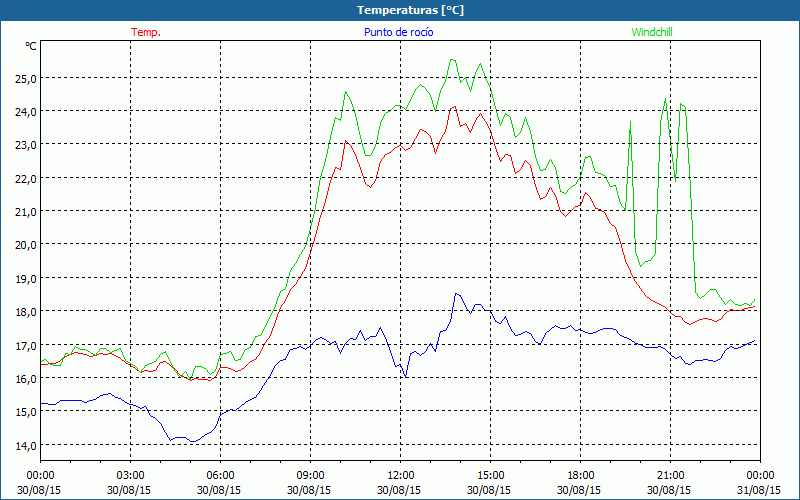800x500 pixels.
Task: Click the 15,0 y-axis value
Action: [26, 411]
